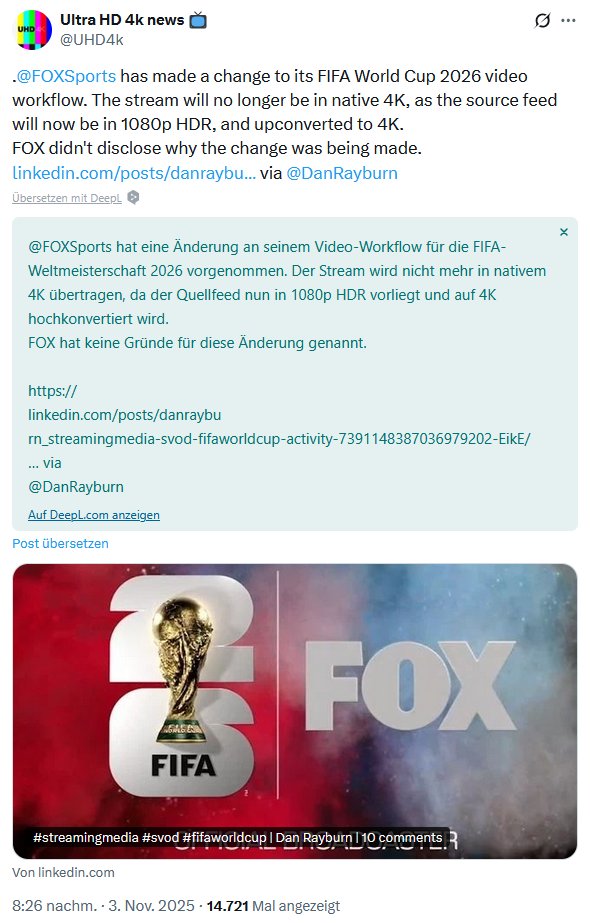Click Übersetzen mit DeepL
Image resolution: width=590 pixels, height=923 pixels.
(x=67, y=198)
